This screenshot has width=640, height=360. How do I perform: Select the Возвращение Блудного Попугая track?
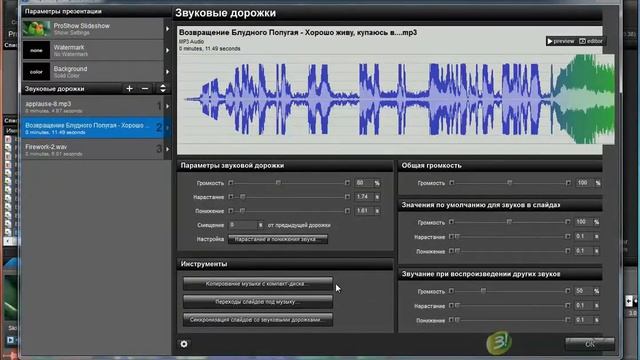coord(93,128)
